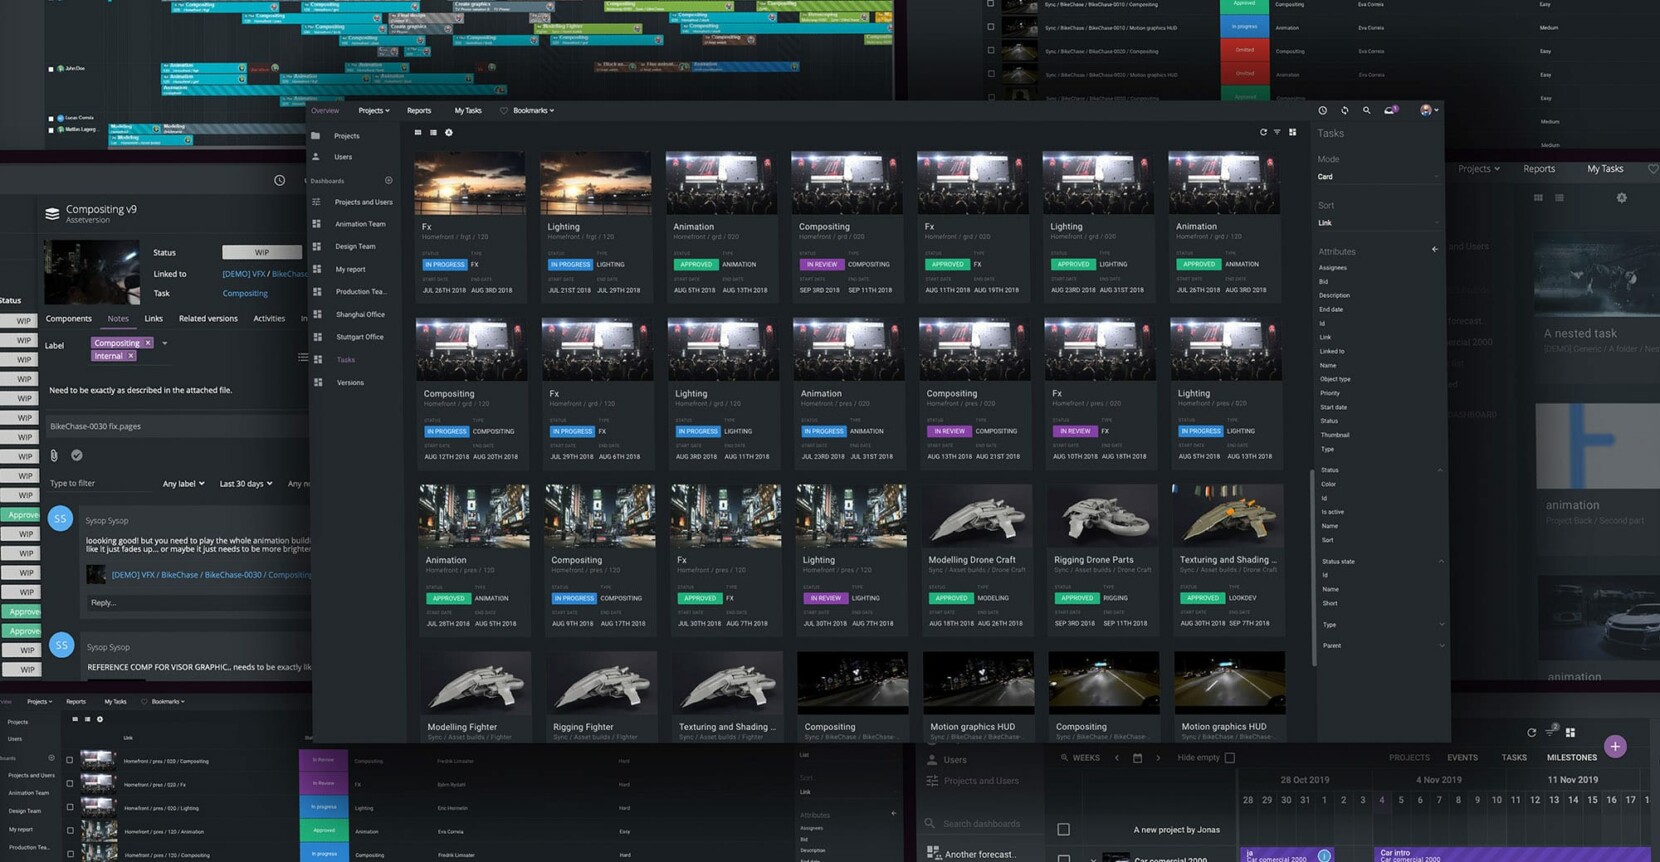1660x862 pixels.
Task: Open the Shanghai Office dashboard
Action: coord(360,314)
